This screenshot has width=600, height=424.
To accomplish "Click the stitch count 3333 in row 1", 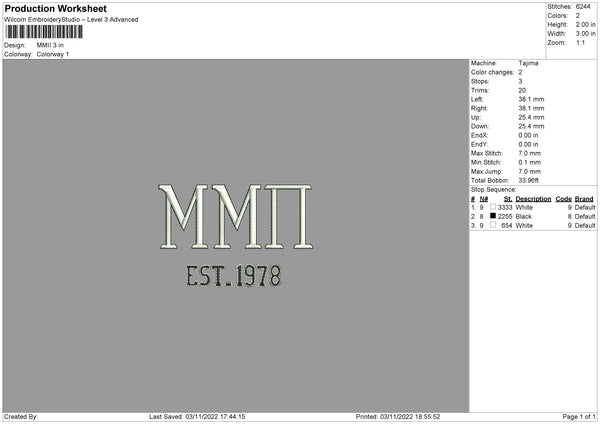I will [505, 207].
